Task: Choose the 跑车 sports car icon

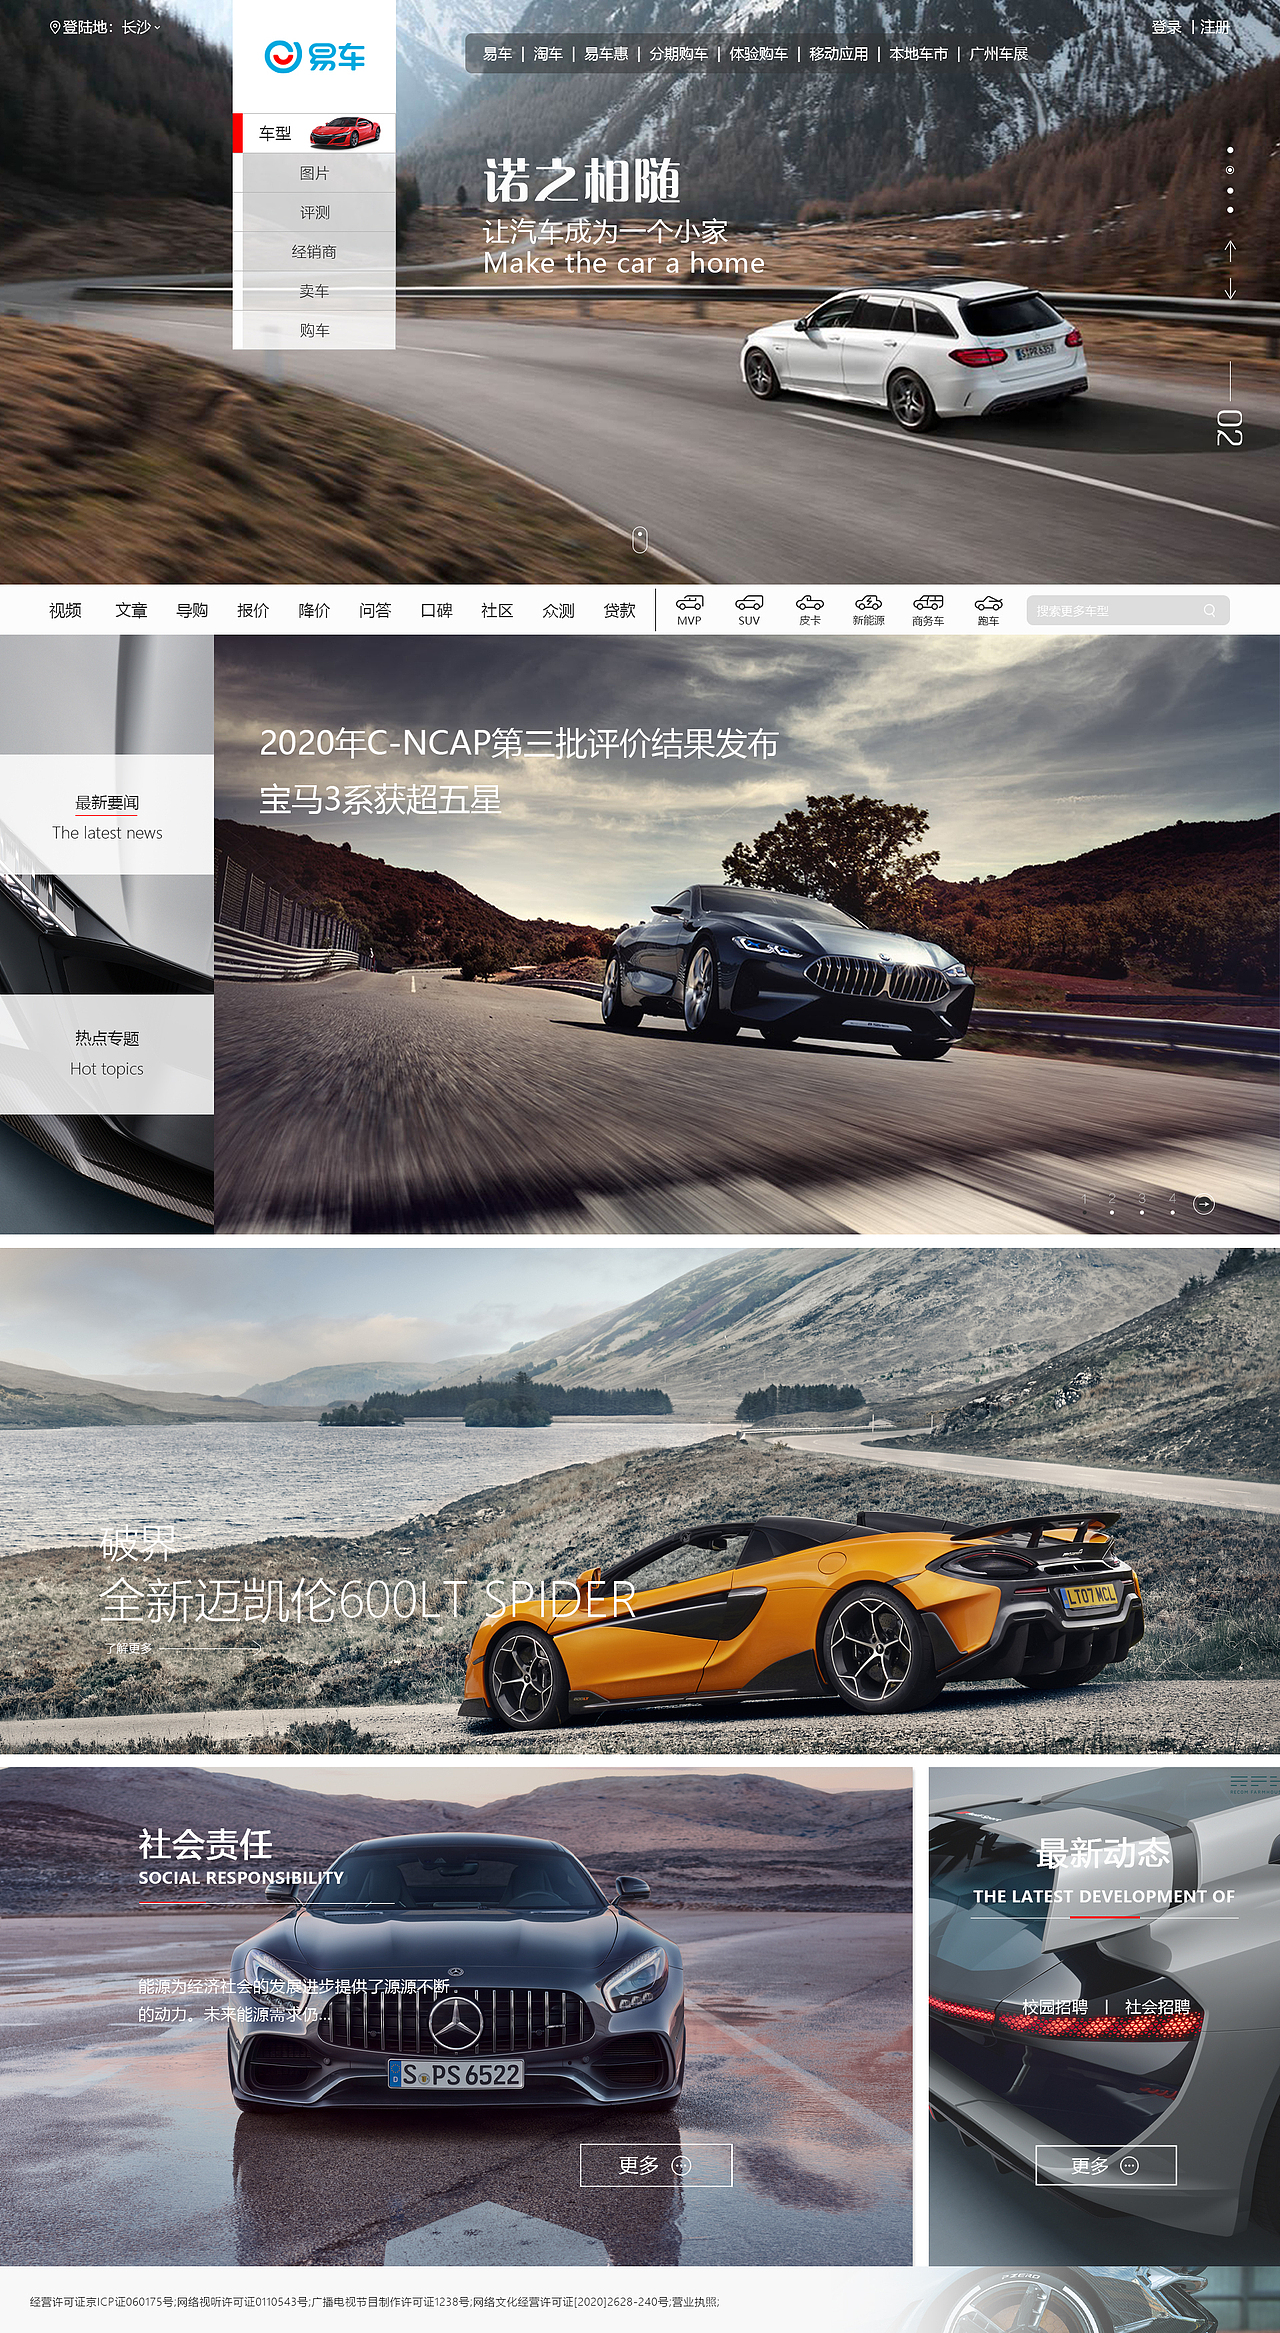Action: point(988,609)
